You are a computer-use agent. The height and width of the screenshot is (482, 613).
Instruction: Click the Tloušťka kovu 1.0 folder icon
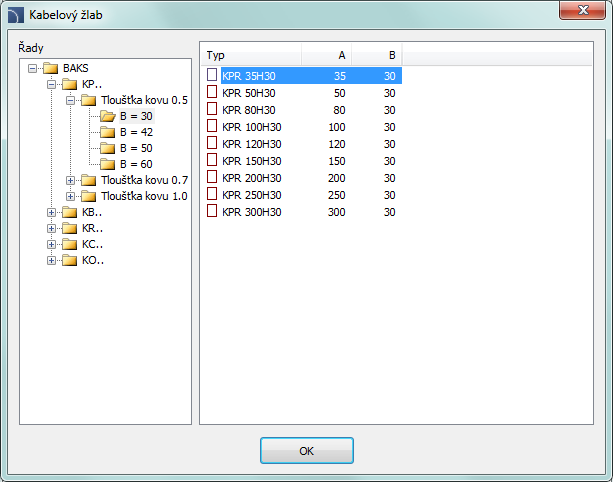(x=88, y=197)
